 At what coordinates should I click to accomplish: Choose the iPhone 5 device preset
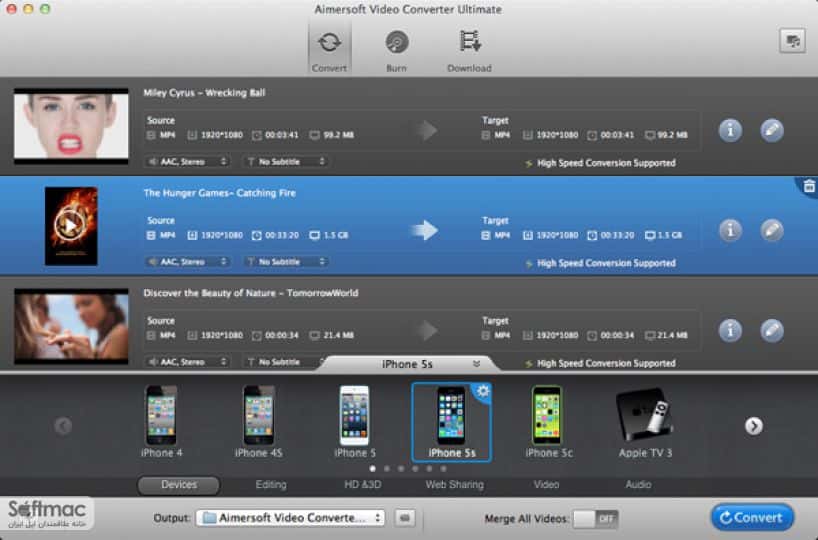355,422
